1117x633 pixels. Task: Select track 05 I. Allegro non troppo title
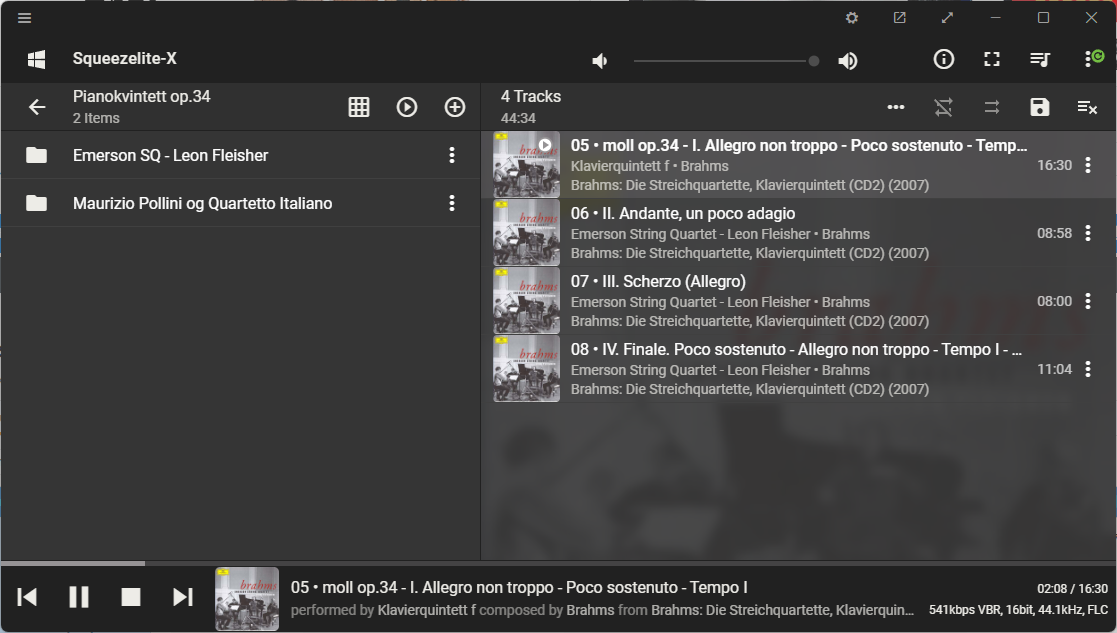[x=799, y=145]
